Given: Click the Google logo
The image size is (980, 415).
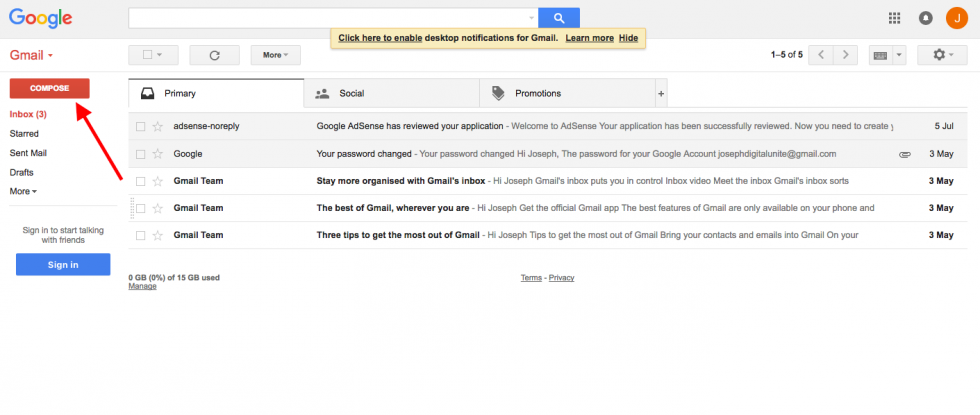Looking at the screenshot, I should [x=41, y=19].
